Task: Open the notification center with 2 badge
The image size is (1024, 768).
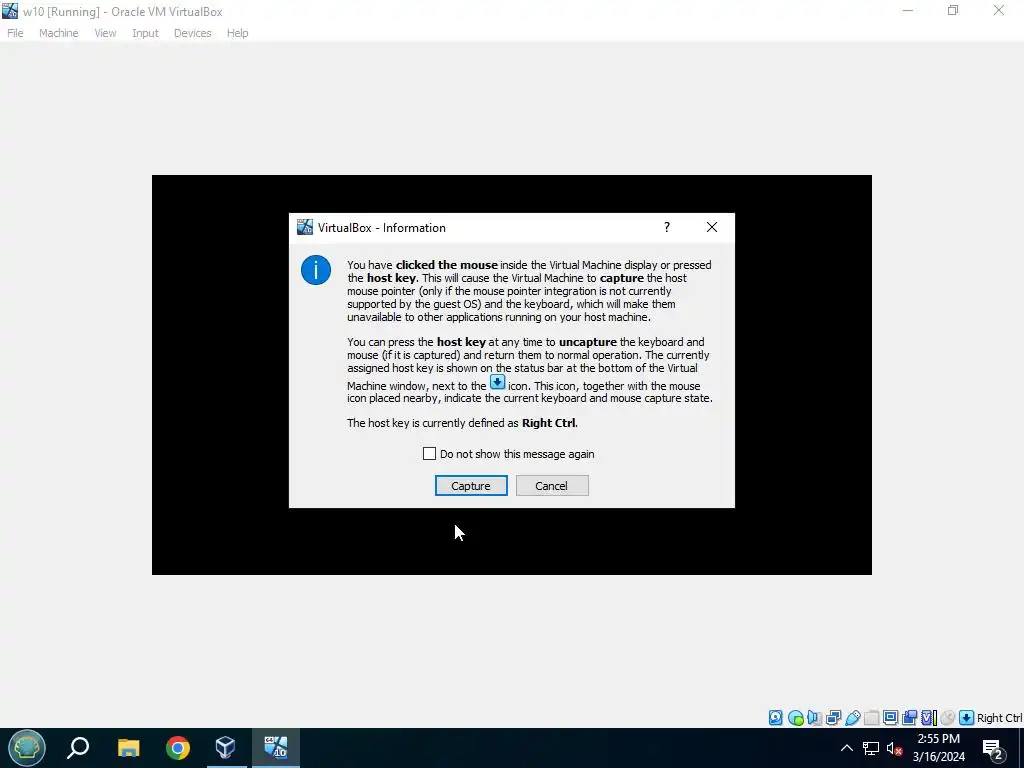Action: [x=993, y=749]
